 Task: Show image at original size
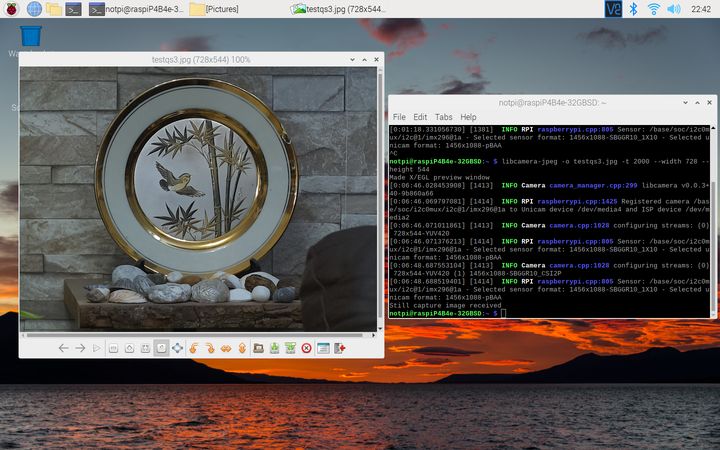click(161, 349)
